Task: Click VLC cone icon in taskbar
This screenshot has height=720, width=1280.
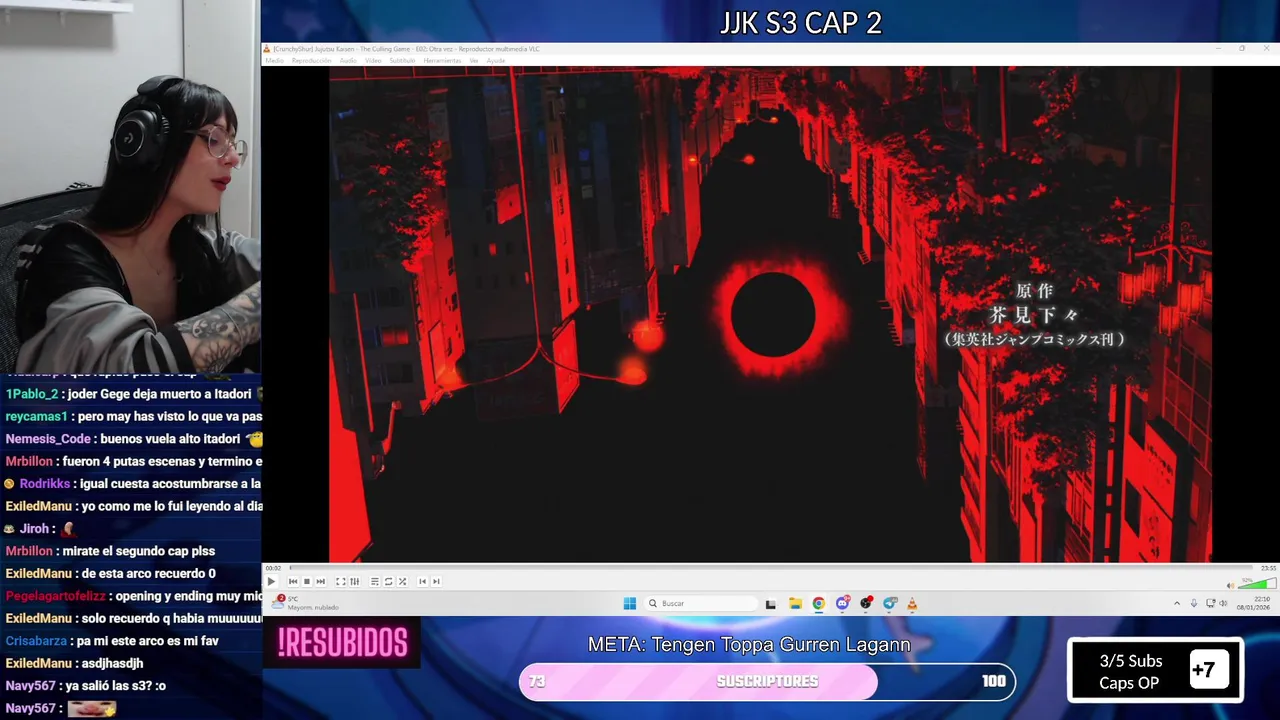Action: [912, 603]
